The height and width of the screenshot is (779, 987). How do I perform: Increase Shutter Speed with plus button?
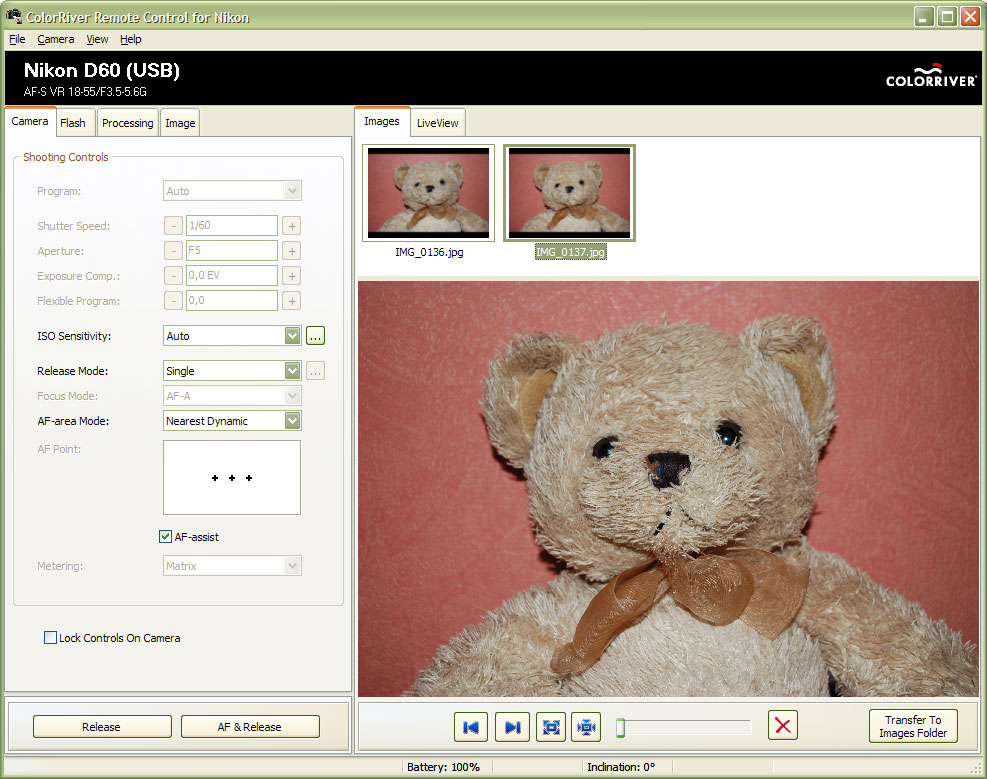(291, 226)
